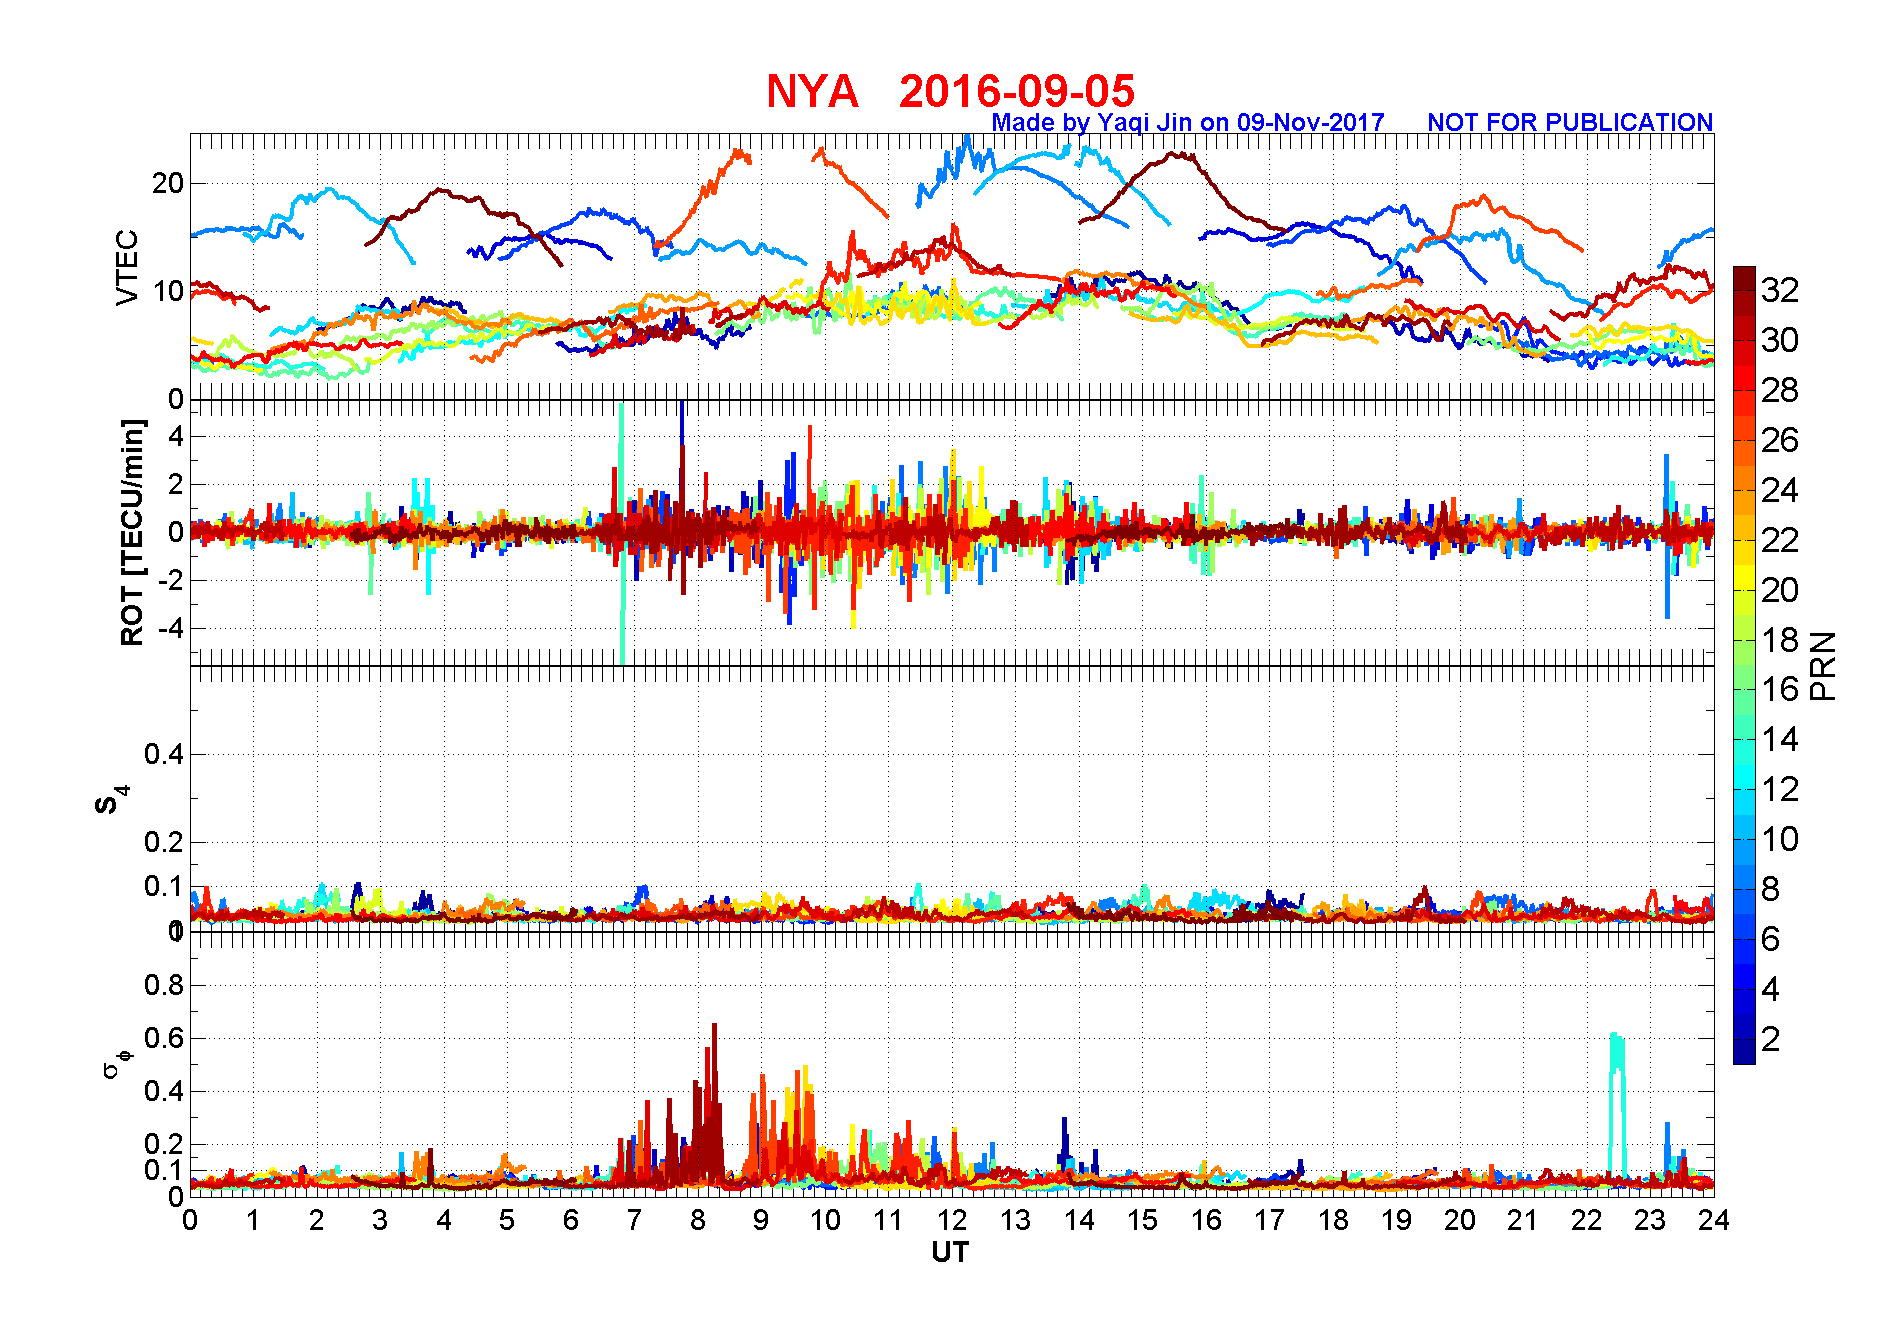This screenshot has height=1330, width=1904.
Task: Click the ROT y-axis tick 4
Action: 176,436
